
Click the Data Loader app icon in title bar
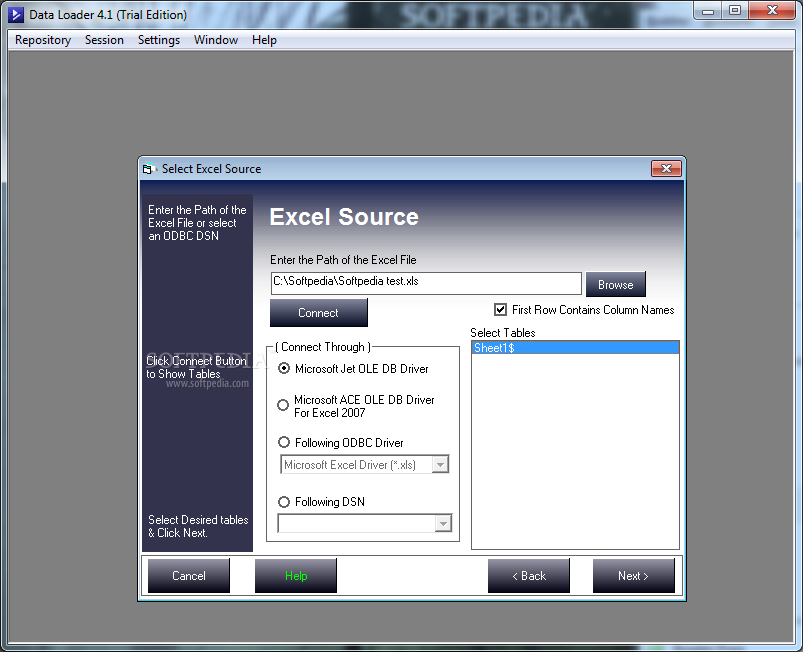(x=15, y=15)
